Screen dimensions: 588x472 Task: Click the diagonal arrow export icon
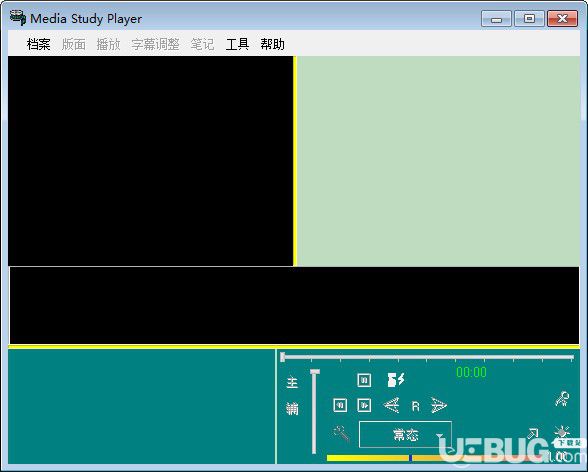click(x=532, y=434)
